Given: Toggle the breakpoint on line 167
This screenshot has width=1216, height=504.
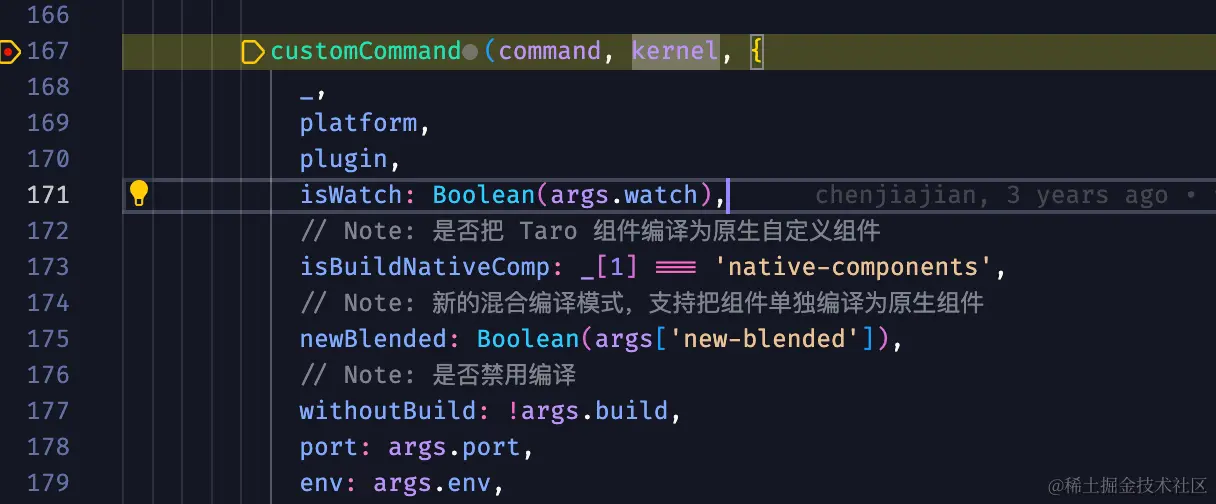Looking at the screenshot, I should pyautogui.click(x=10, y=51).
